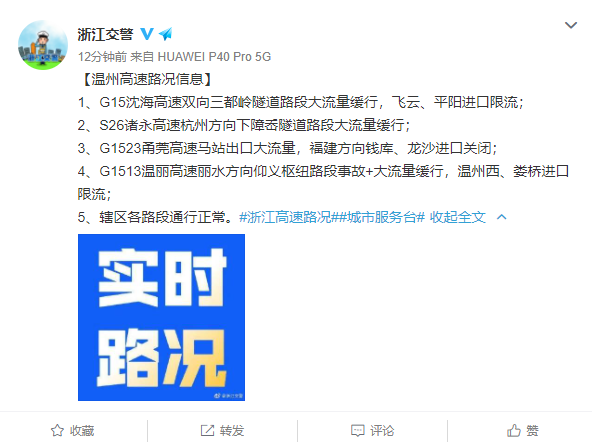Collapse the post via 收起全文
Image resolution: width=592 pixels, height=445 pixels.
pos(458,217)
